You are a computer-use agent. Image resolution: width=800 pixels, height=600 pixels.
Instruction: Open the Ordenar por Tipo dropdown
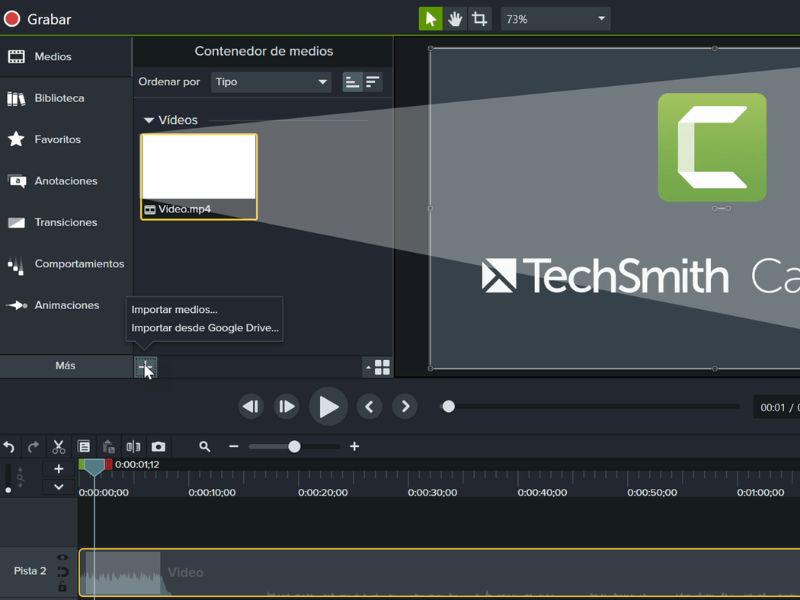coord(272,82)
